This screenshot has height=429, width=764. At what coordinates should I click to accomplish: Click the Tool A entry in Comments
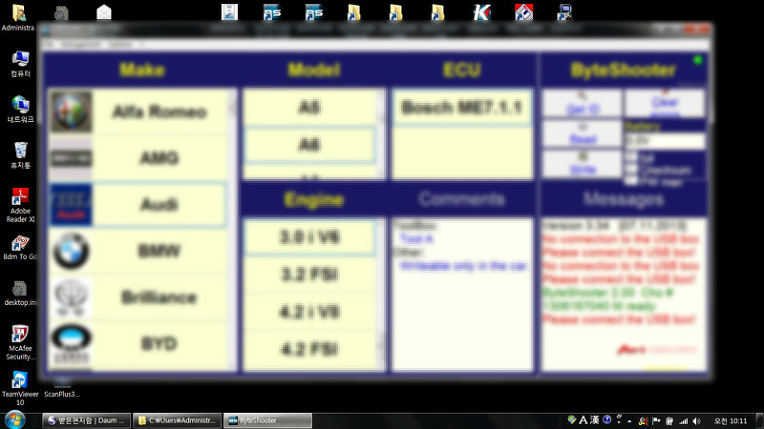pyautogui.click(x=416, y=238)
